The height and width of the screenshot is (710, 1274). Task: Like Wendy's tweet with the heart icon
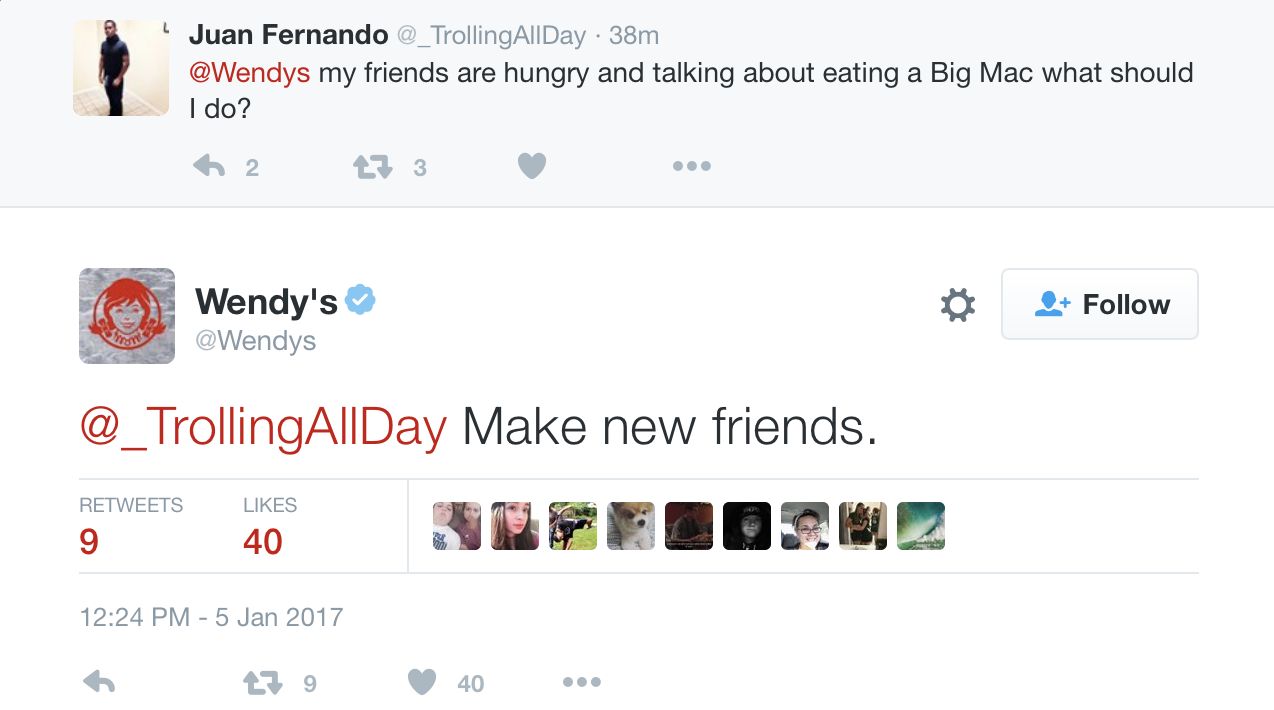(423, 683)
